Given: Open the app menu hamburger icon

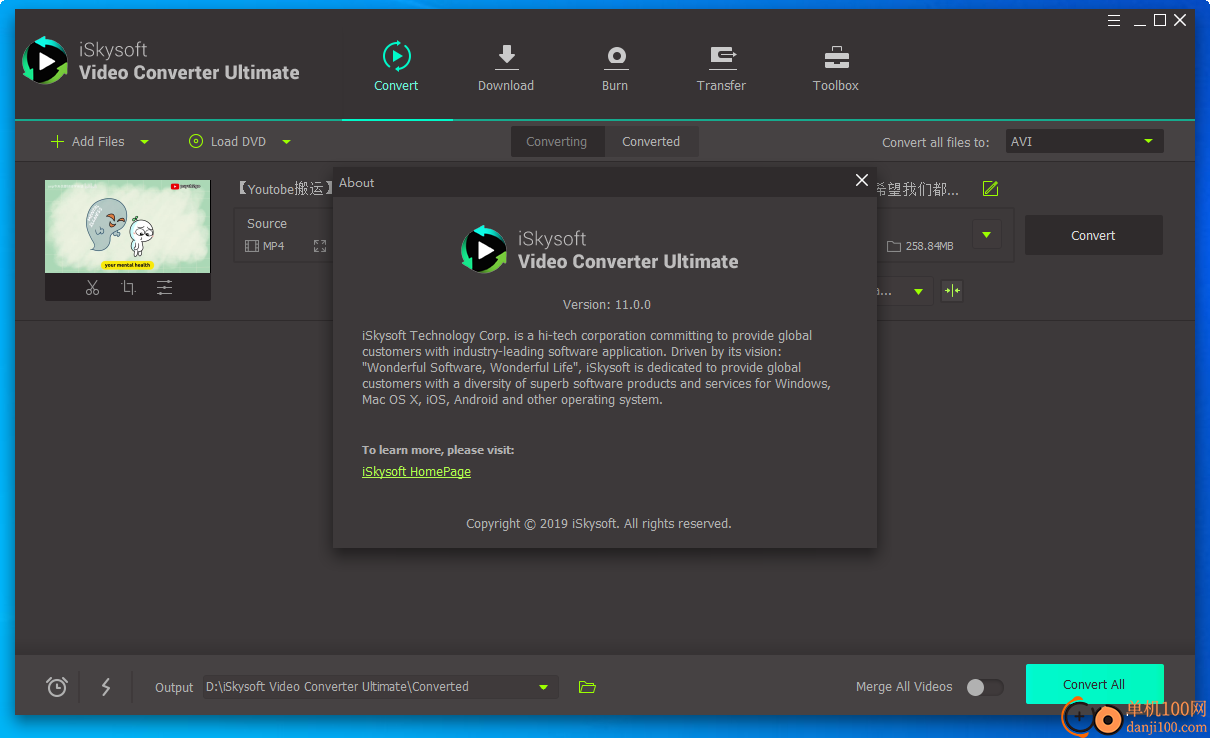Looking at the screenshot, I should pos(1114,20).
